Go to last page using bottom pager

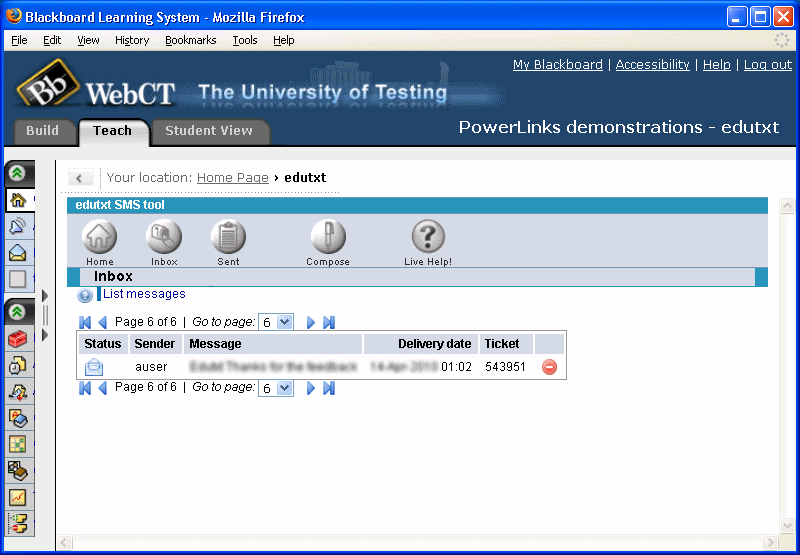tap(329, 388)
